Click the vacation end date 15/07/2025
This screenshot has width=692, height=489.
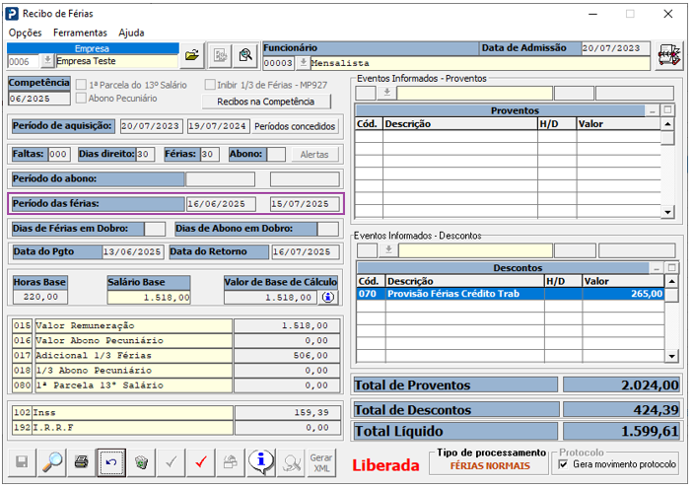(x=305, y=204)
